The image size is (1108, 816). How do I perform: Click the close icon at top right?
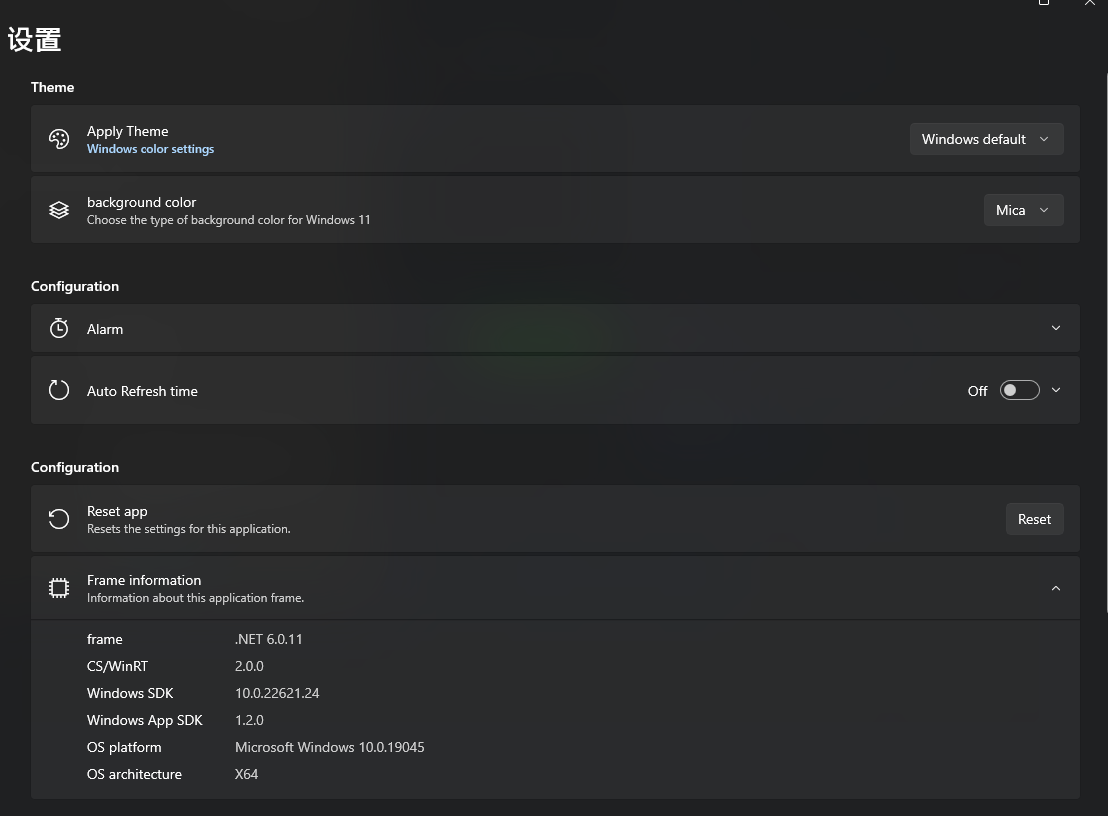1089,4
